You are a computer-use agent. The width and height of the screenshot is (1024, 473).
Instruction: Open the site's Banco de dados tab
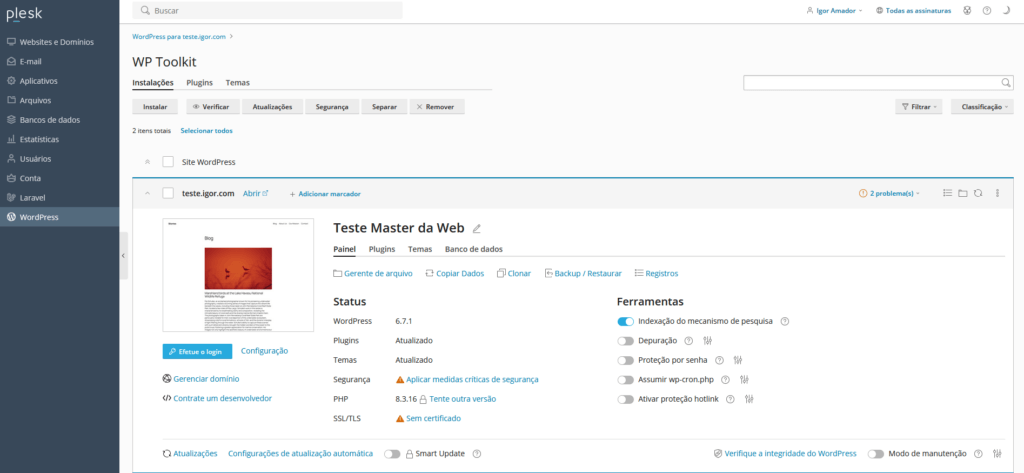click(473, 249)
